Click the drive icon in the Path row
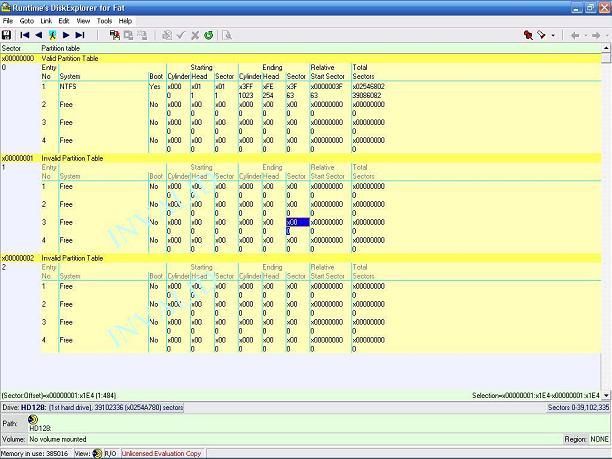Image resolution: width=612 pixels, height=459 pixels. coord(33,420)
